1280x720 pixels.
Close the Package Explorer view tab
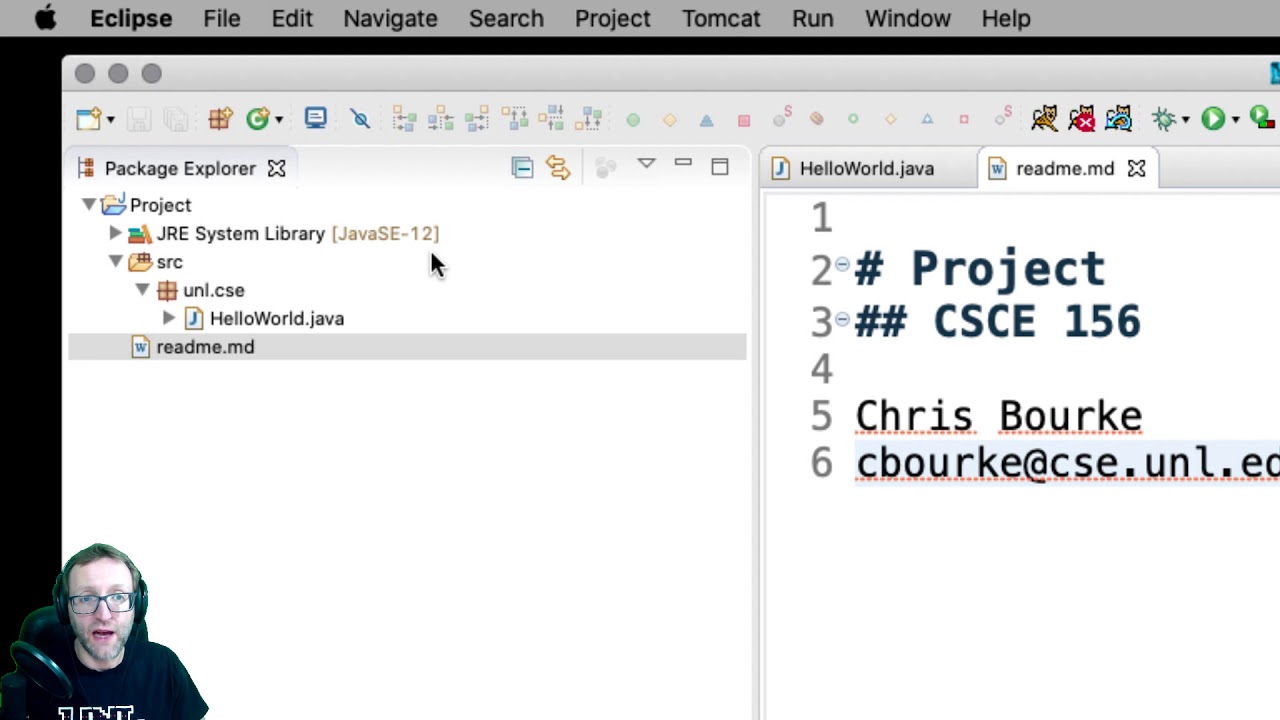pos(277,168)
